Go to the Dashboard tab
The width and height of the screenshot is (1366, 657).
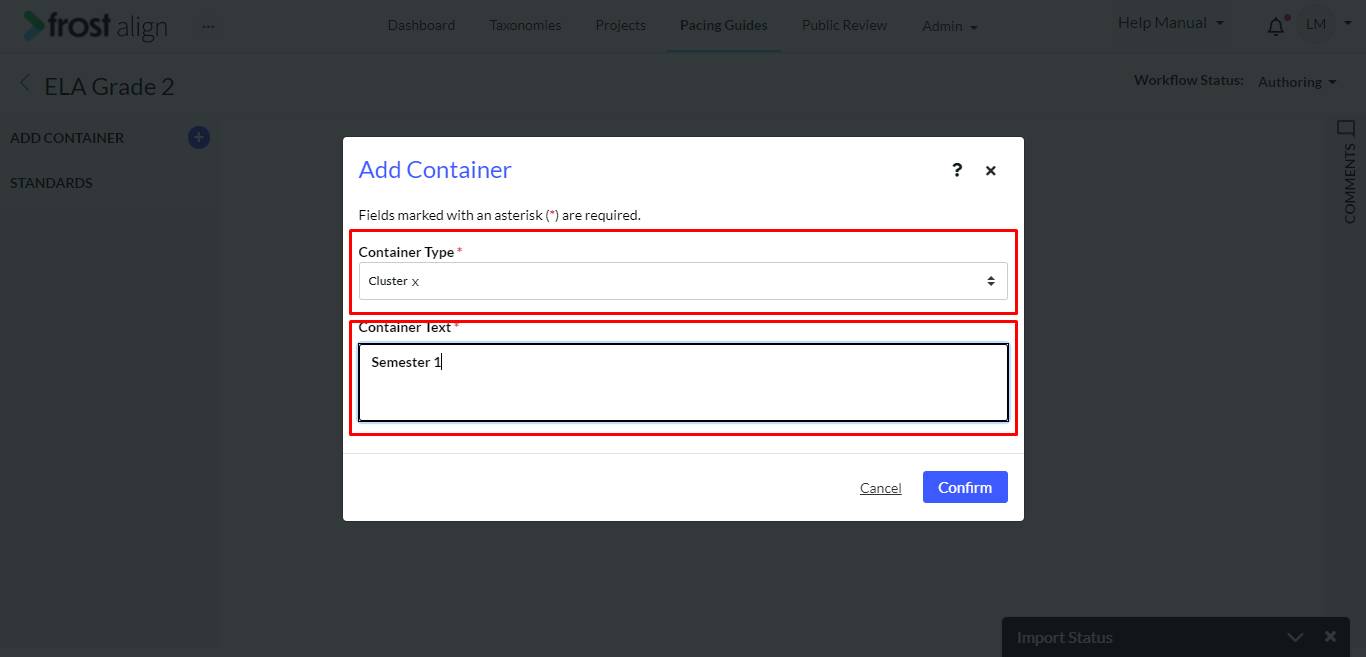pyautogui.click(x=421, y=25)
